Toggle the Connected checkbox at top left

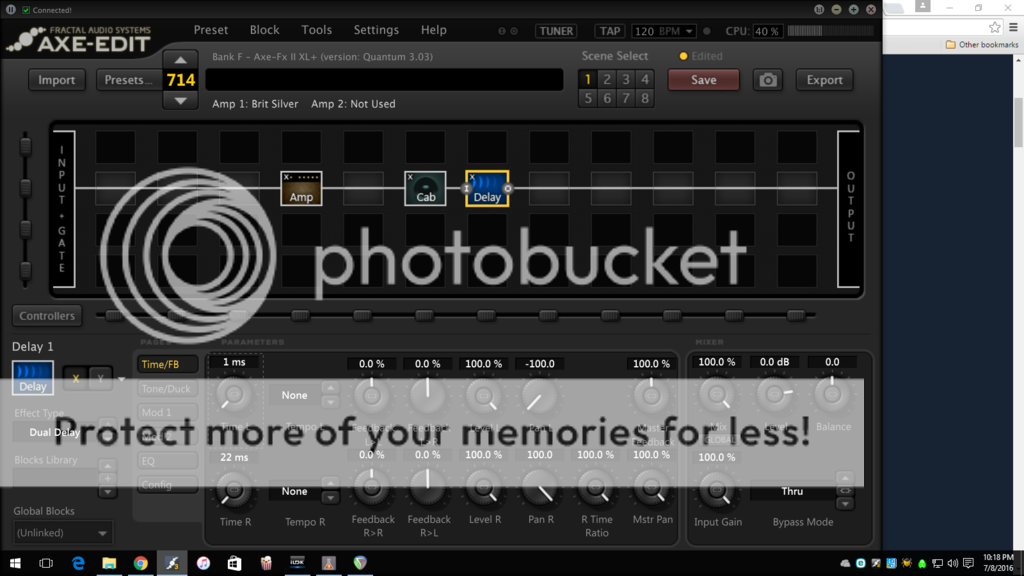click(26, 8)
